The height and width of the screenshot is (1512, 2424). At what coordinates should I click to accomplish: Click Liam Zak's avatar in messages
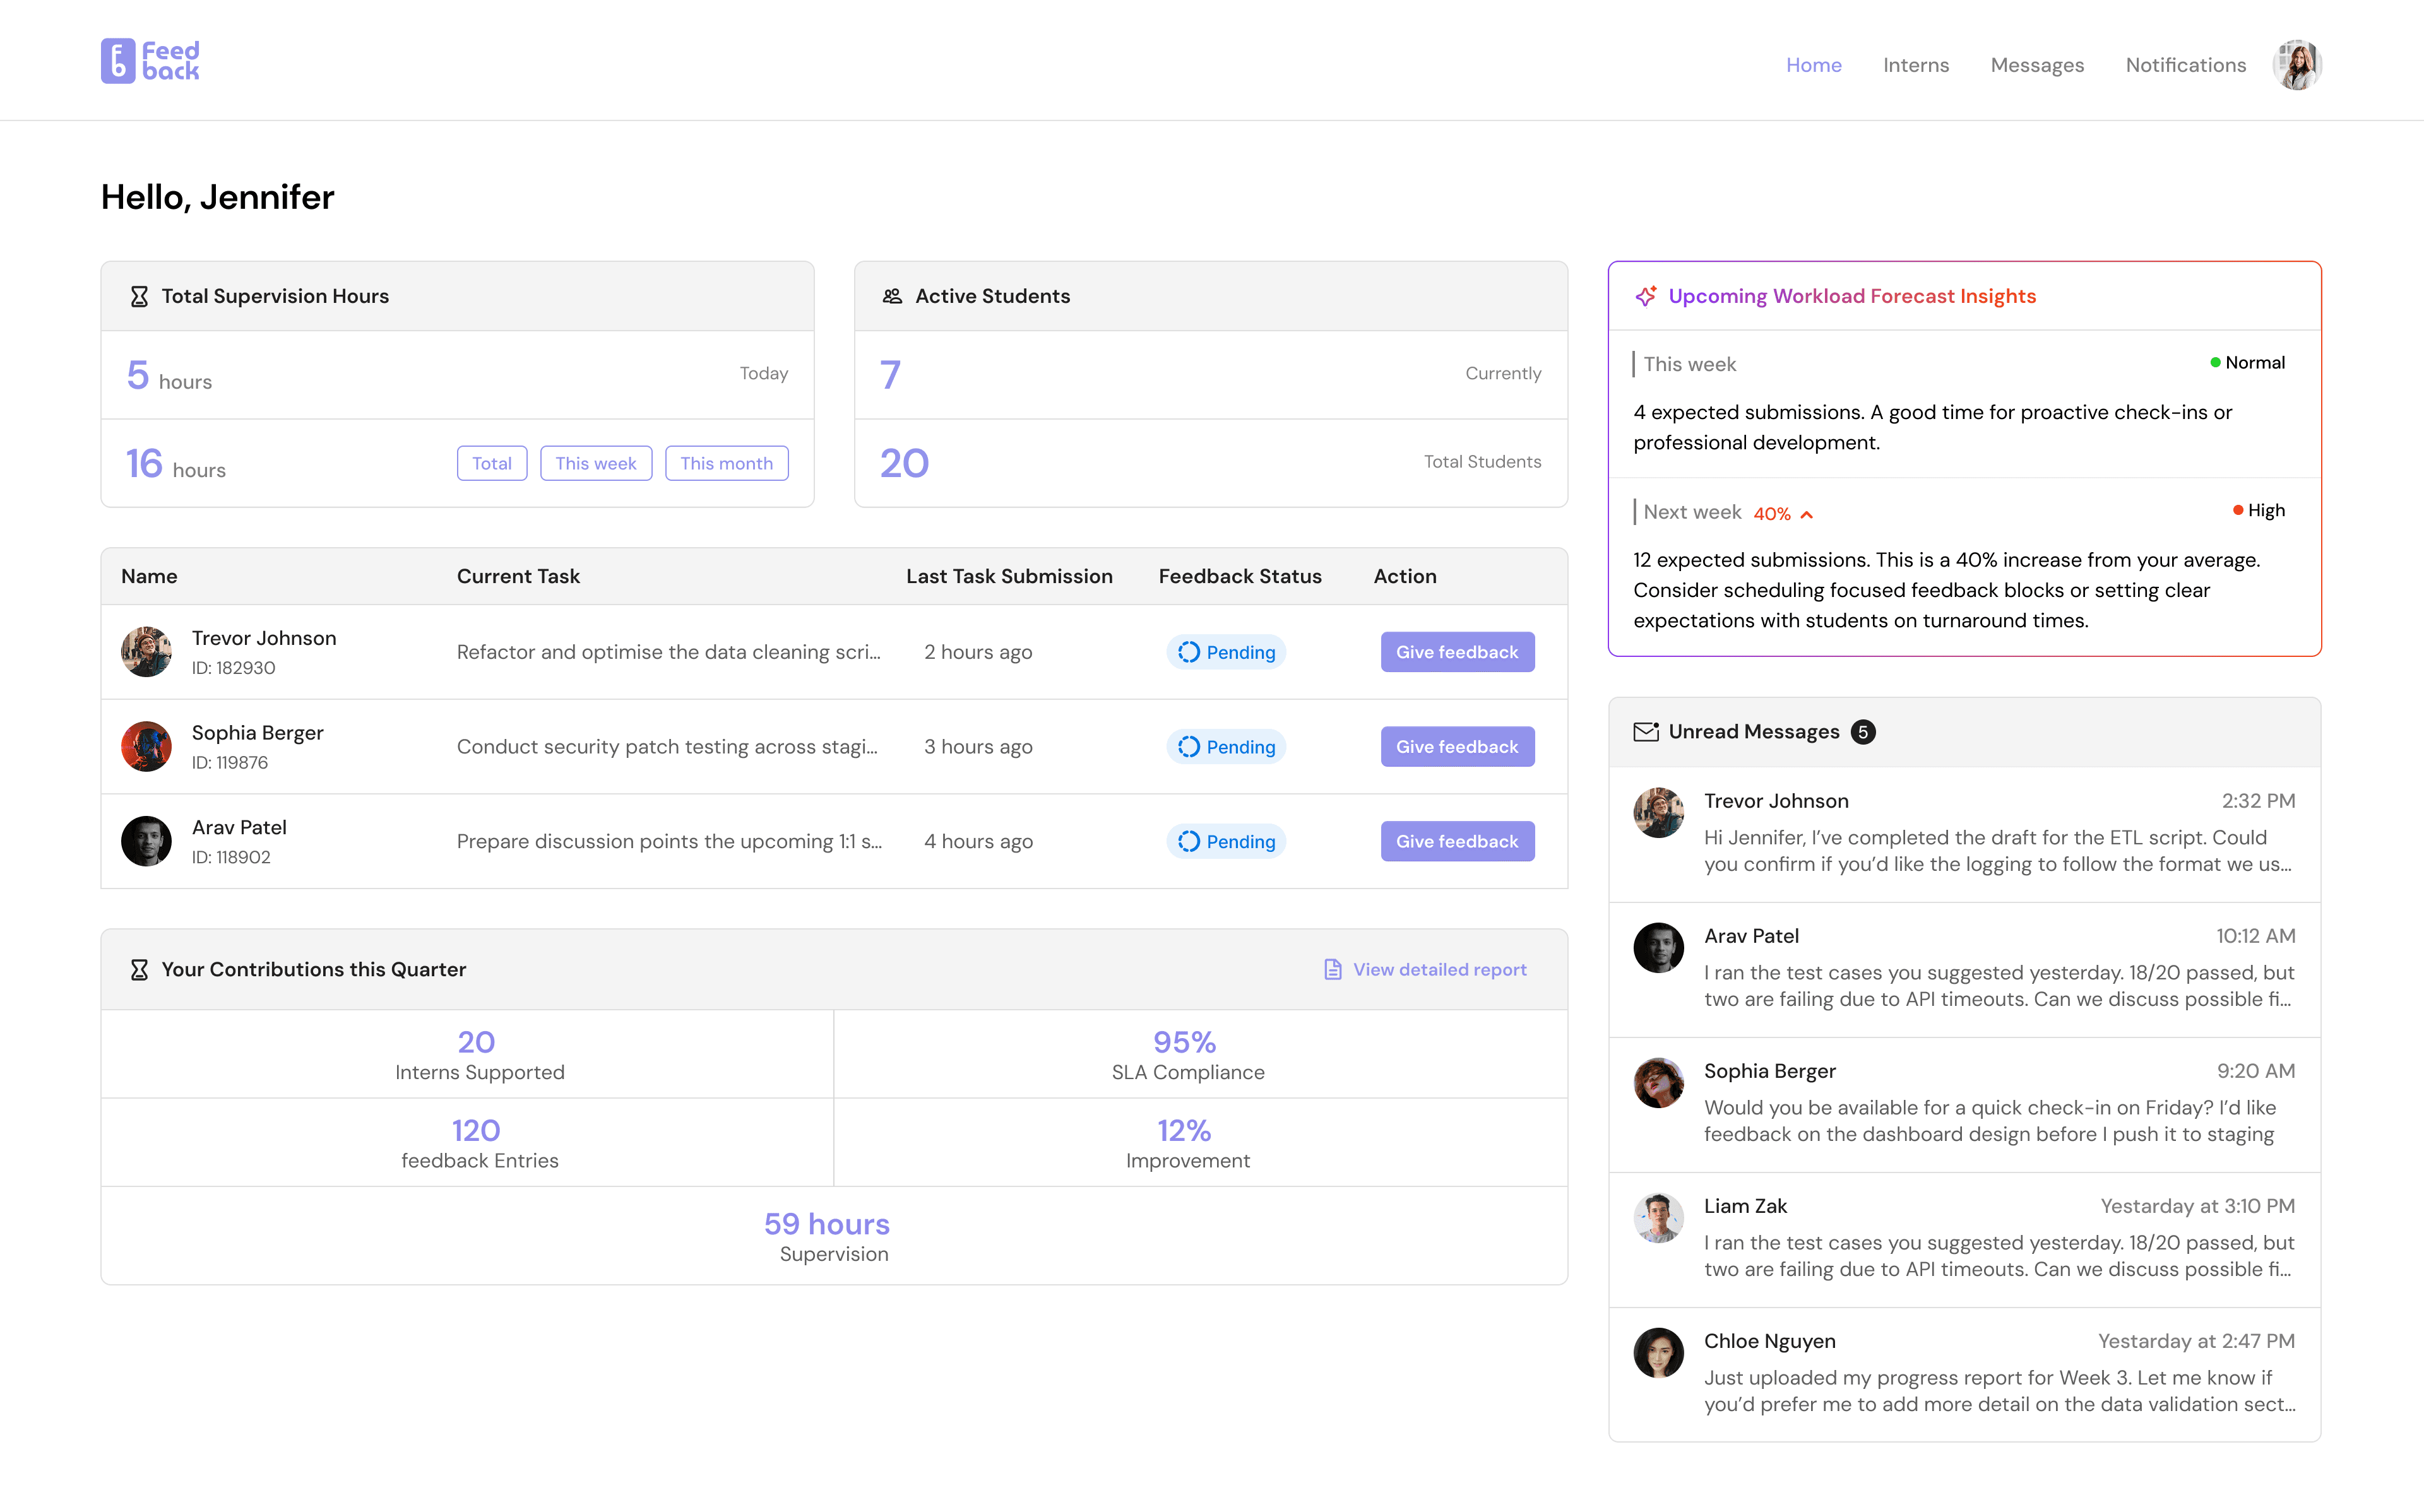pos(1659,1218)
